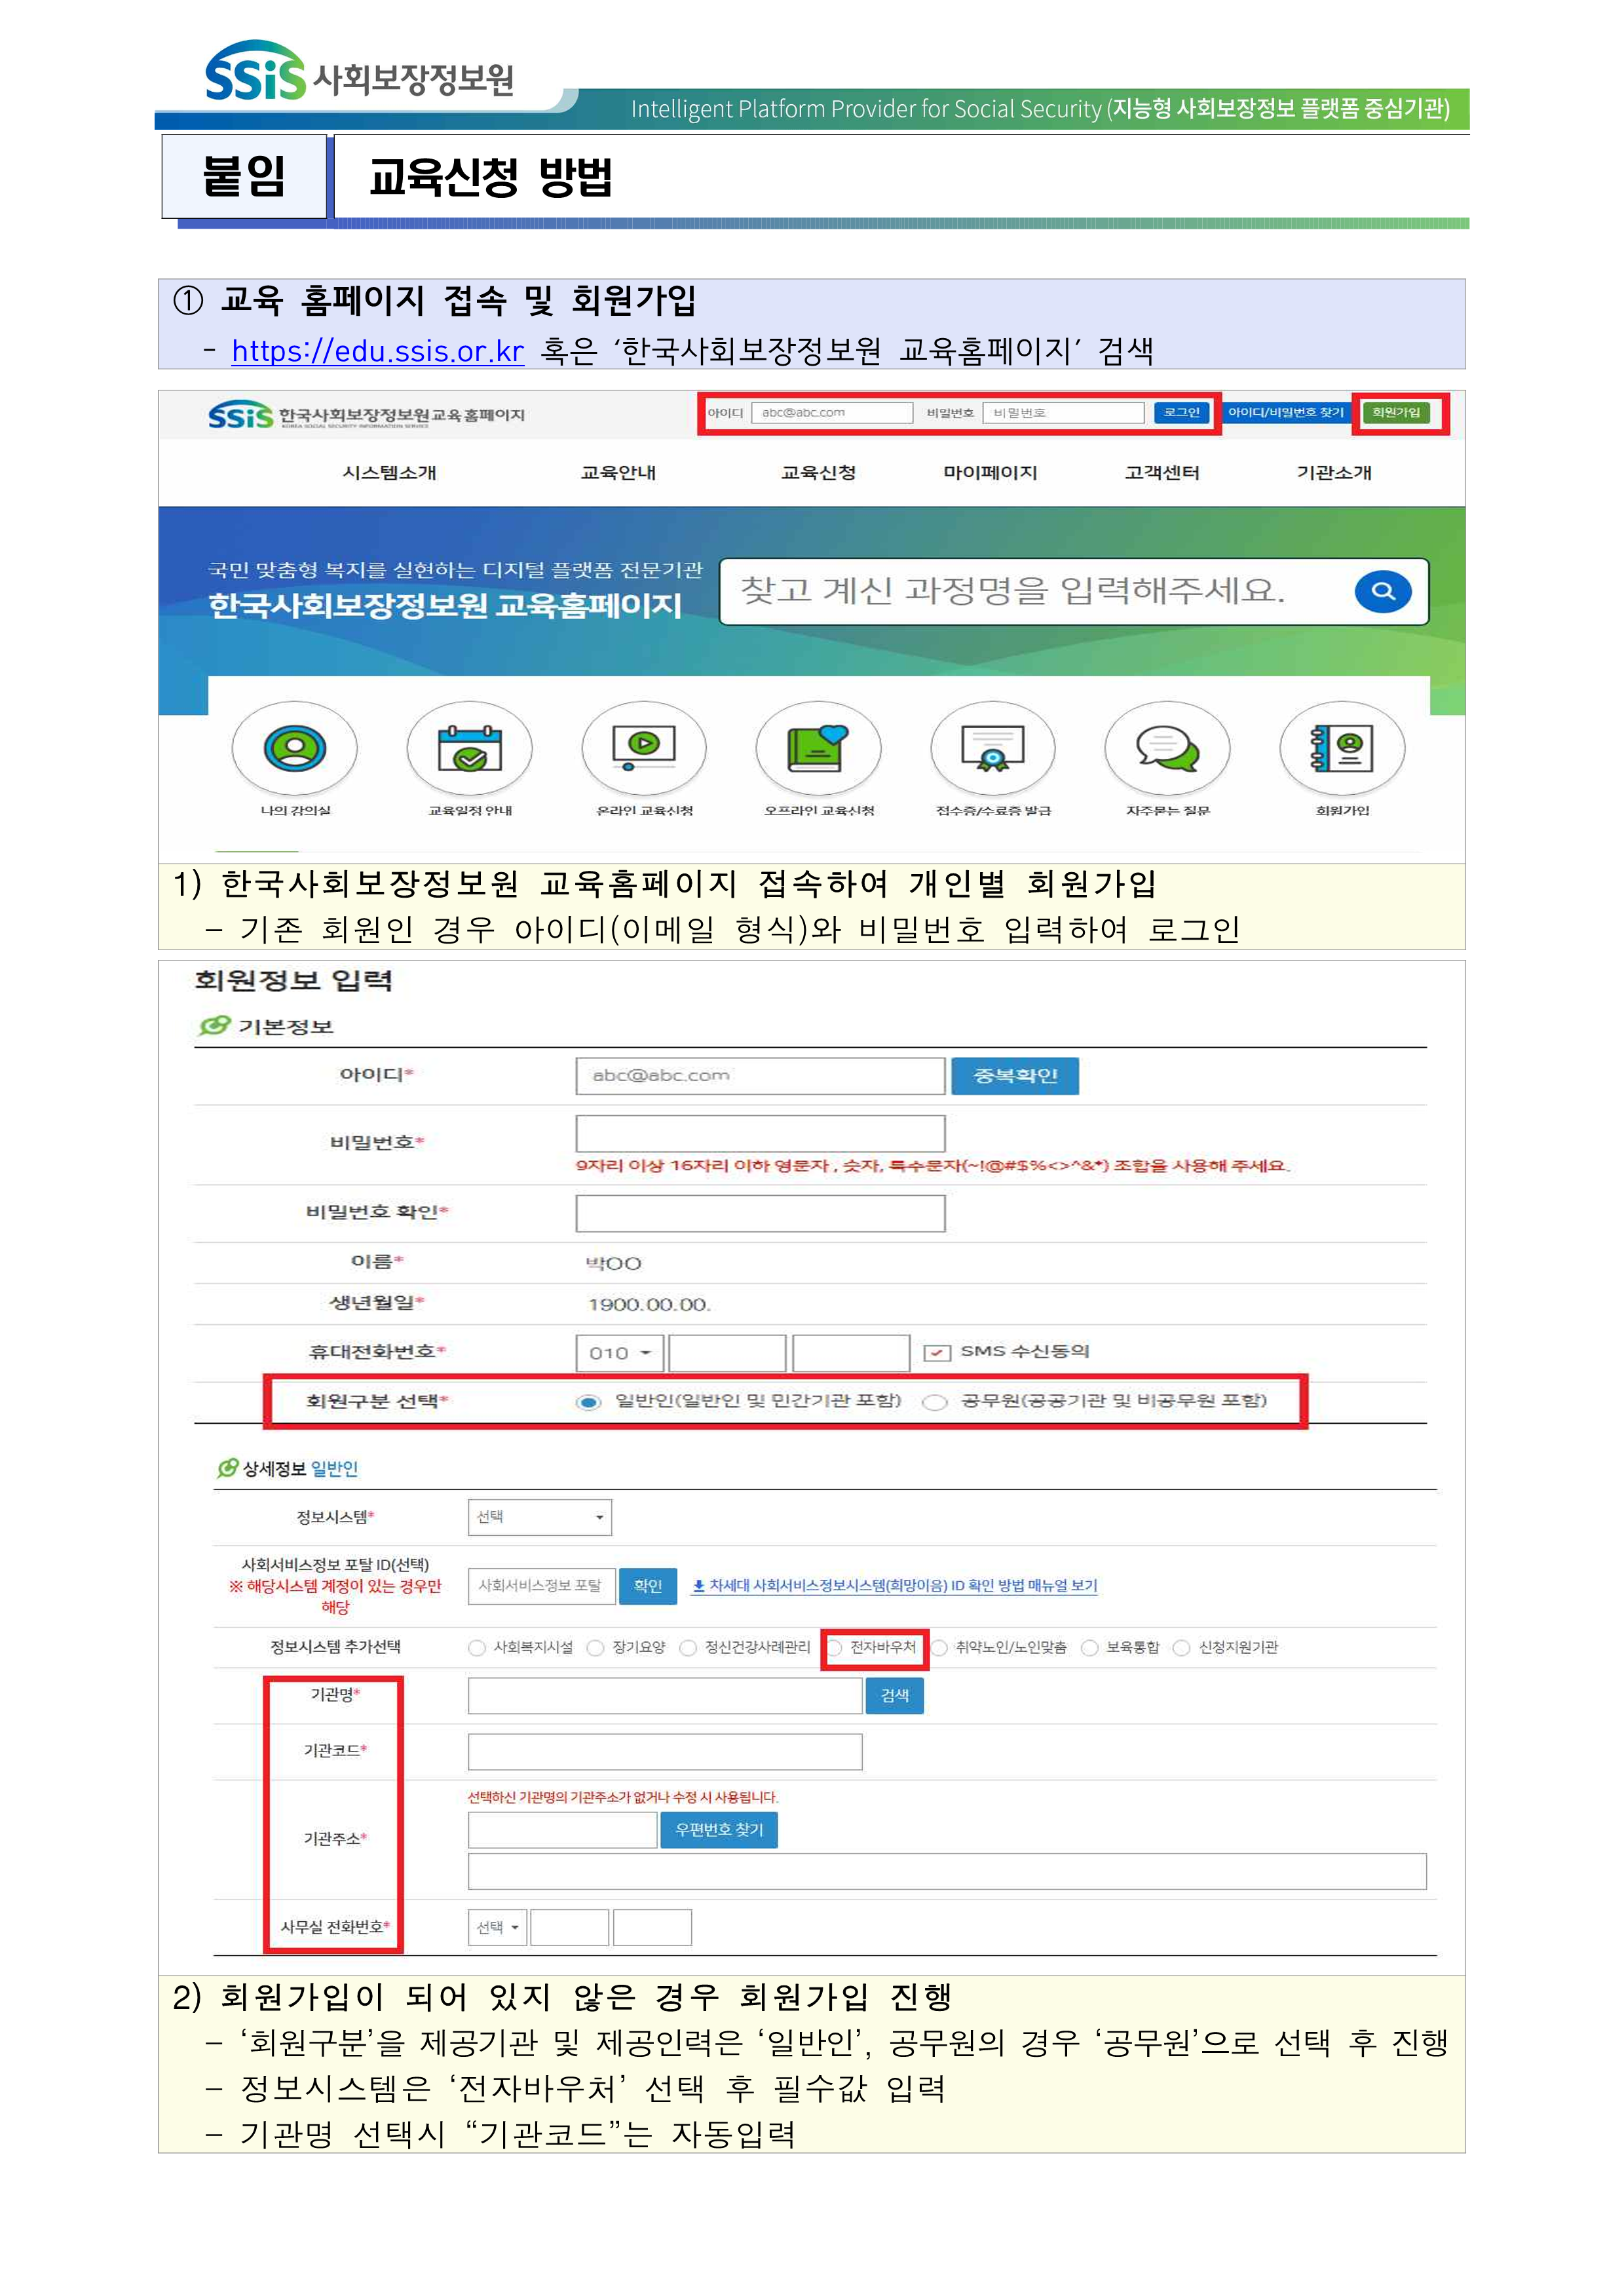
Task: Click the middle 휴대전화번호 number field
Action: point(727,1353)
